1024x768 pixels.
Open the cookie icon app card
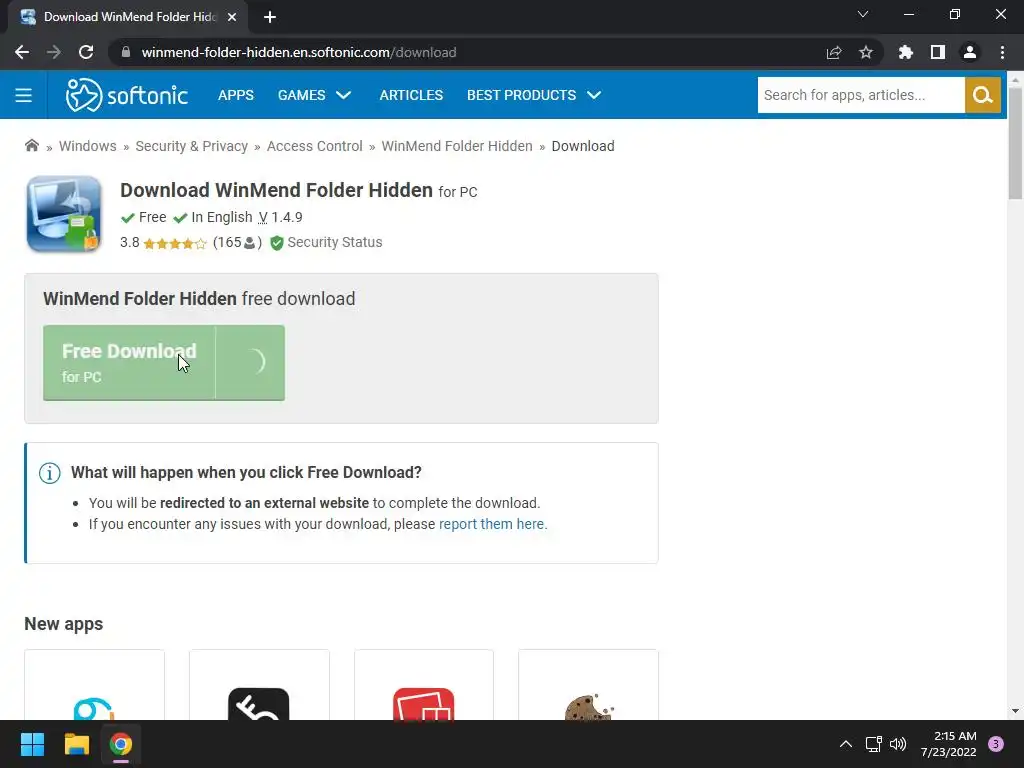[588, 685]
